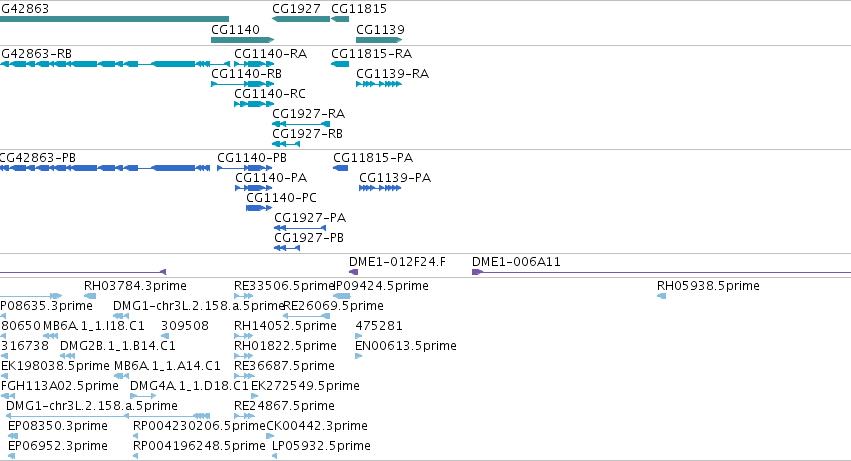Image resolution: width=851 pixels, height=461 pixels.
Task: Click the RH14052.5prime EST label
Action: tap(285, 326)
